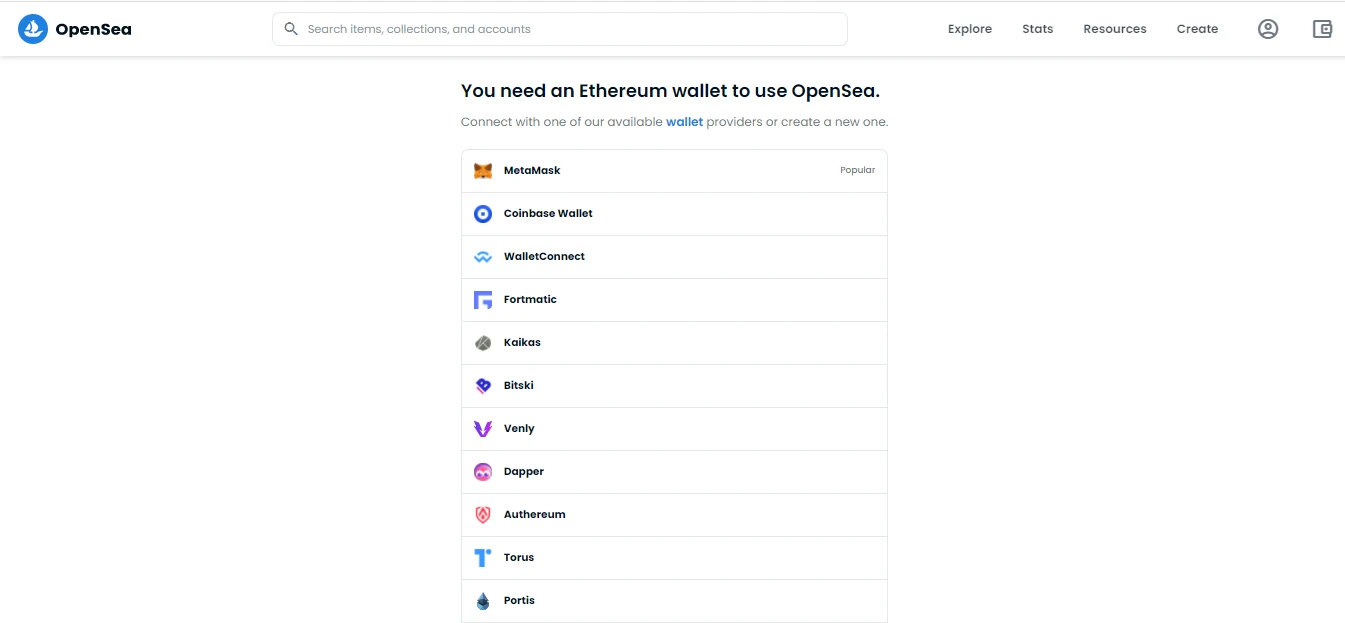Choose the Authereum wallet option

tap(674, 515)
